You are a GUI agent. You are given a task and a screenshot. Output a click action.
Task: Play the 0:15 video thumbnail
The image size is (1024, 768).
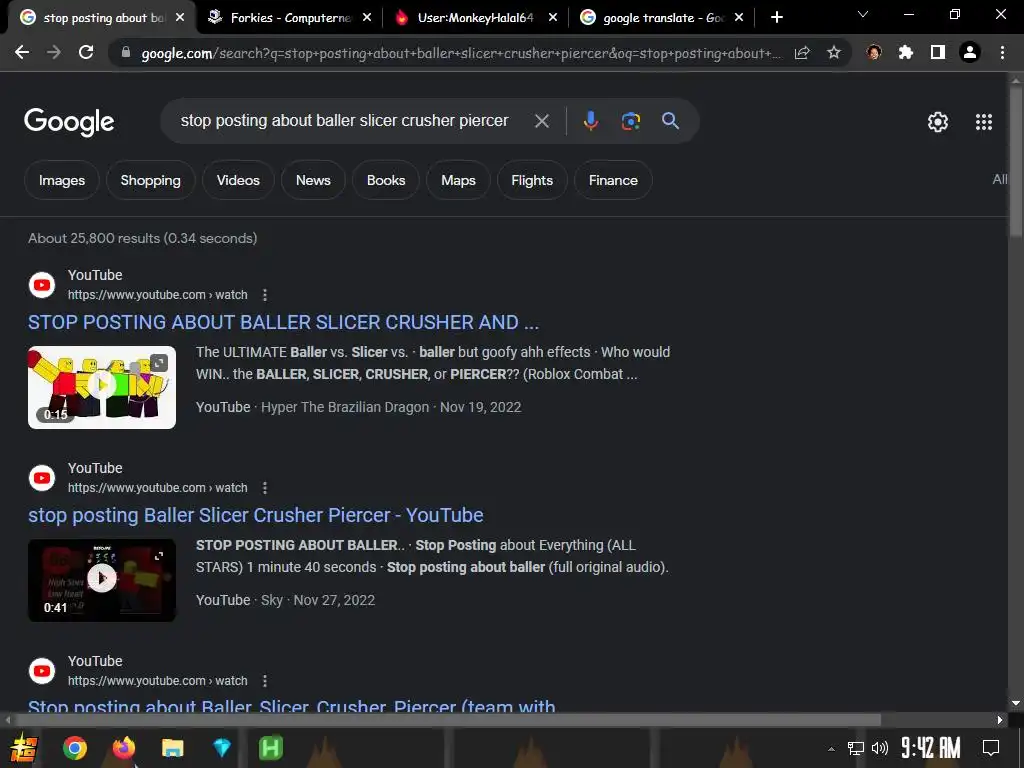point(102,387)
